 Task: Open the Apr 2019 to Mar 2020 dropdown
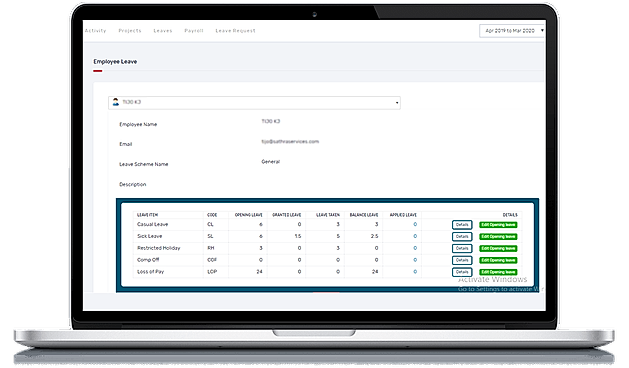click(512, 30)
